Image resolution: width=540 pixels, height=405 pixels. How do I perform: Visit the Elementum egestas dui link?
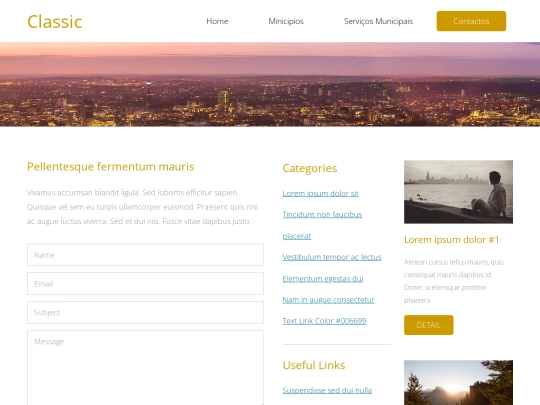tap(323, 279)
